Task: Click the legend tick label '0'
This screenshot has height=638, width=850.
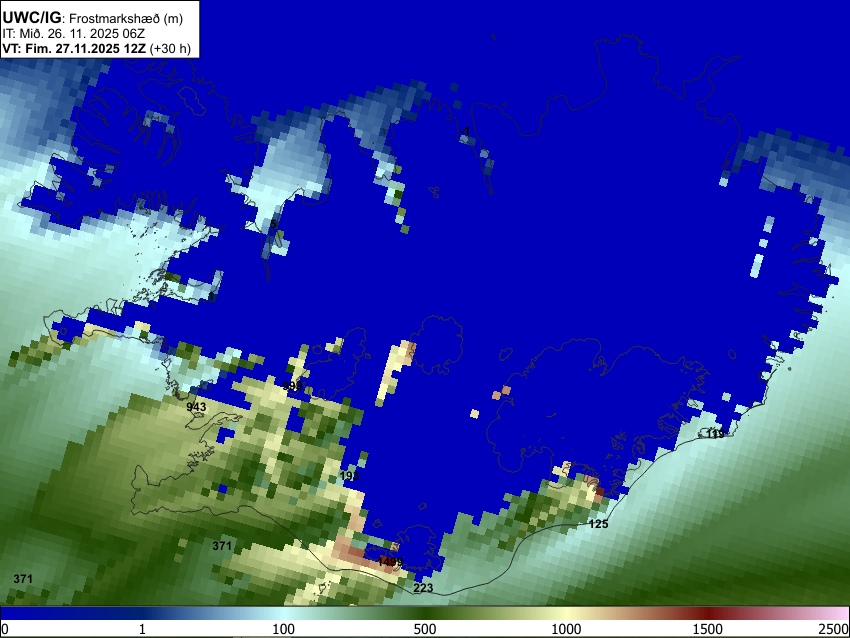Action: pos(5,629)
